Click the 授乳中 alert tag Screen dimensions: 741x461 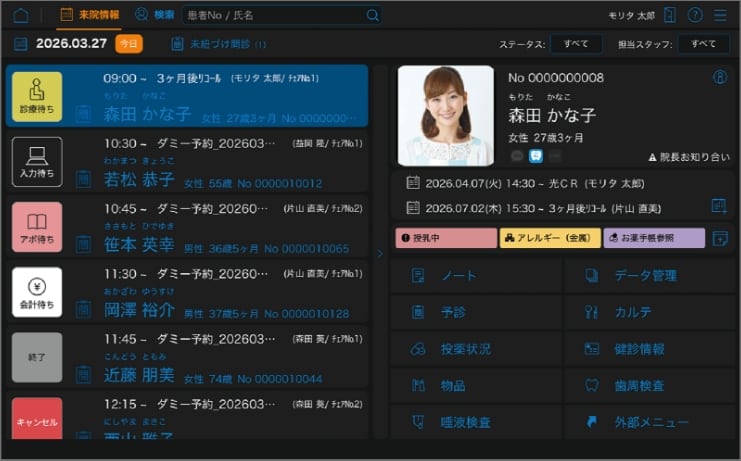click(446, 238)
